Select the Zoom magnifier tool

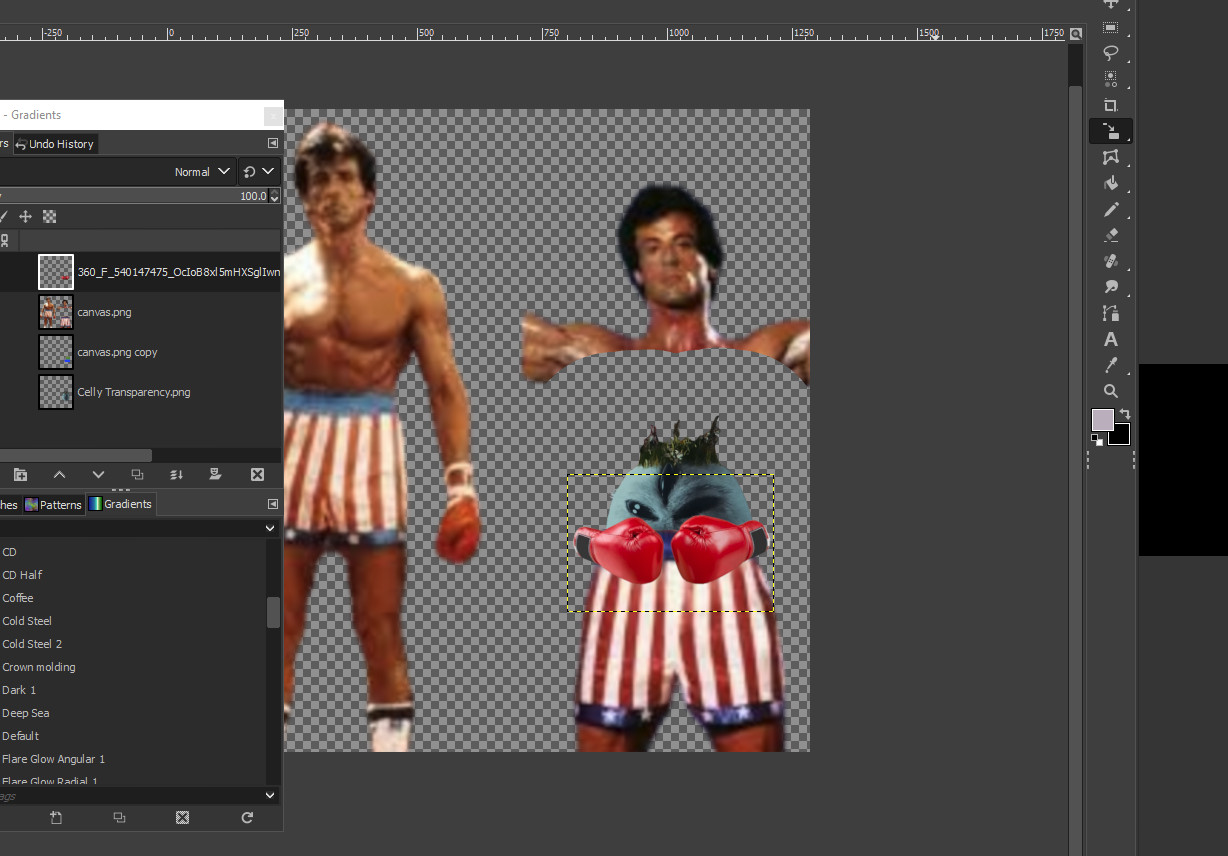[x=1110, y=391]
